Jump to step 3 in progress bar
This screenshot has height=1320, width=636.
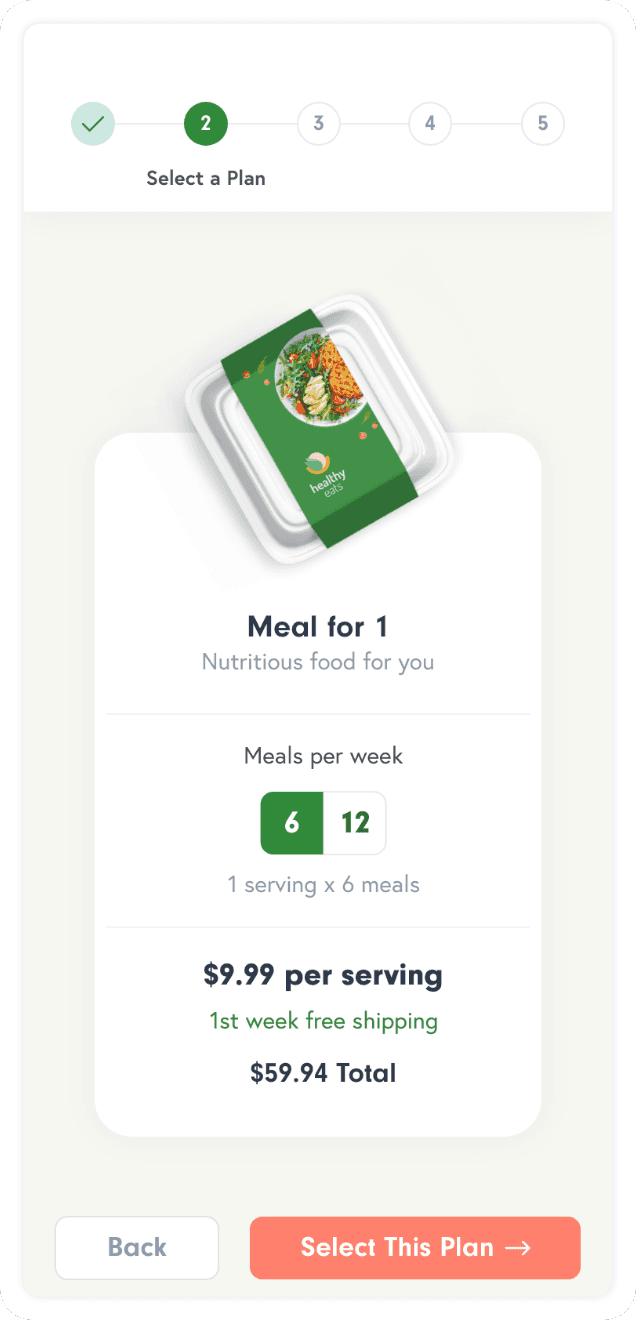tap(318, 124)
